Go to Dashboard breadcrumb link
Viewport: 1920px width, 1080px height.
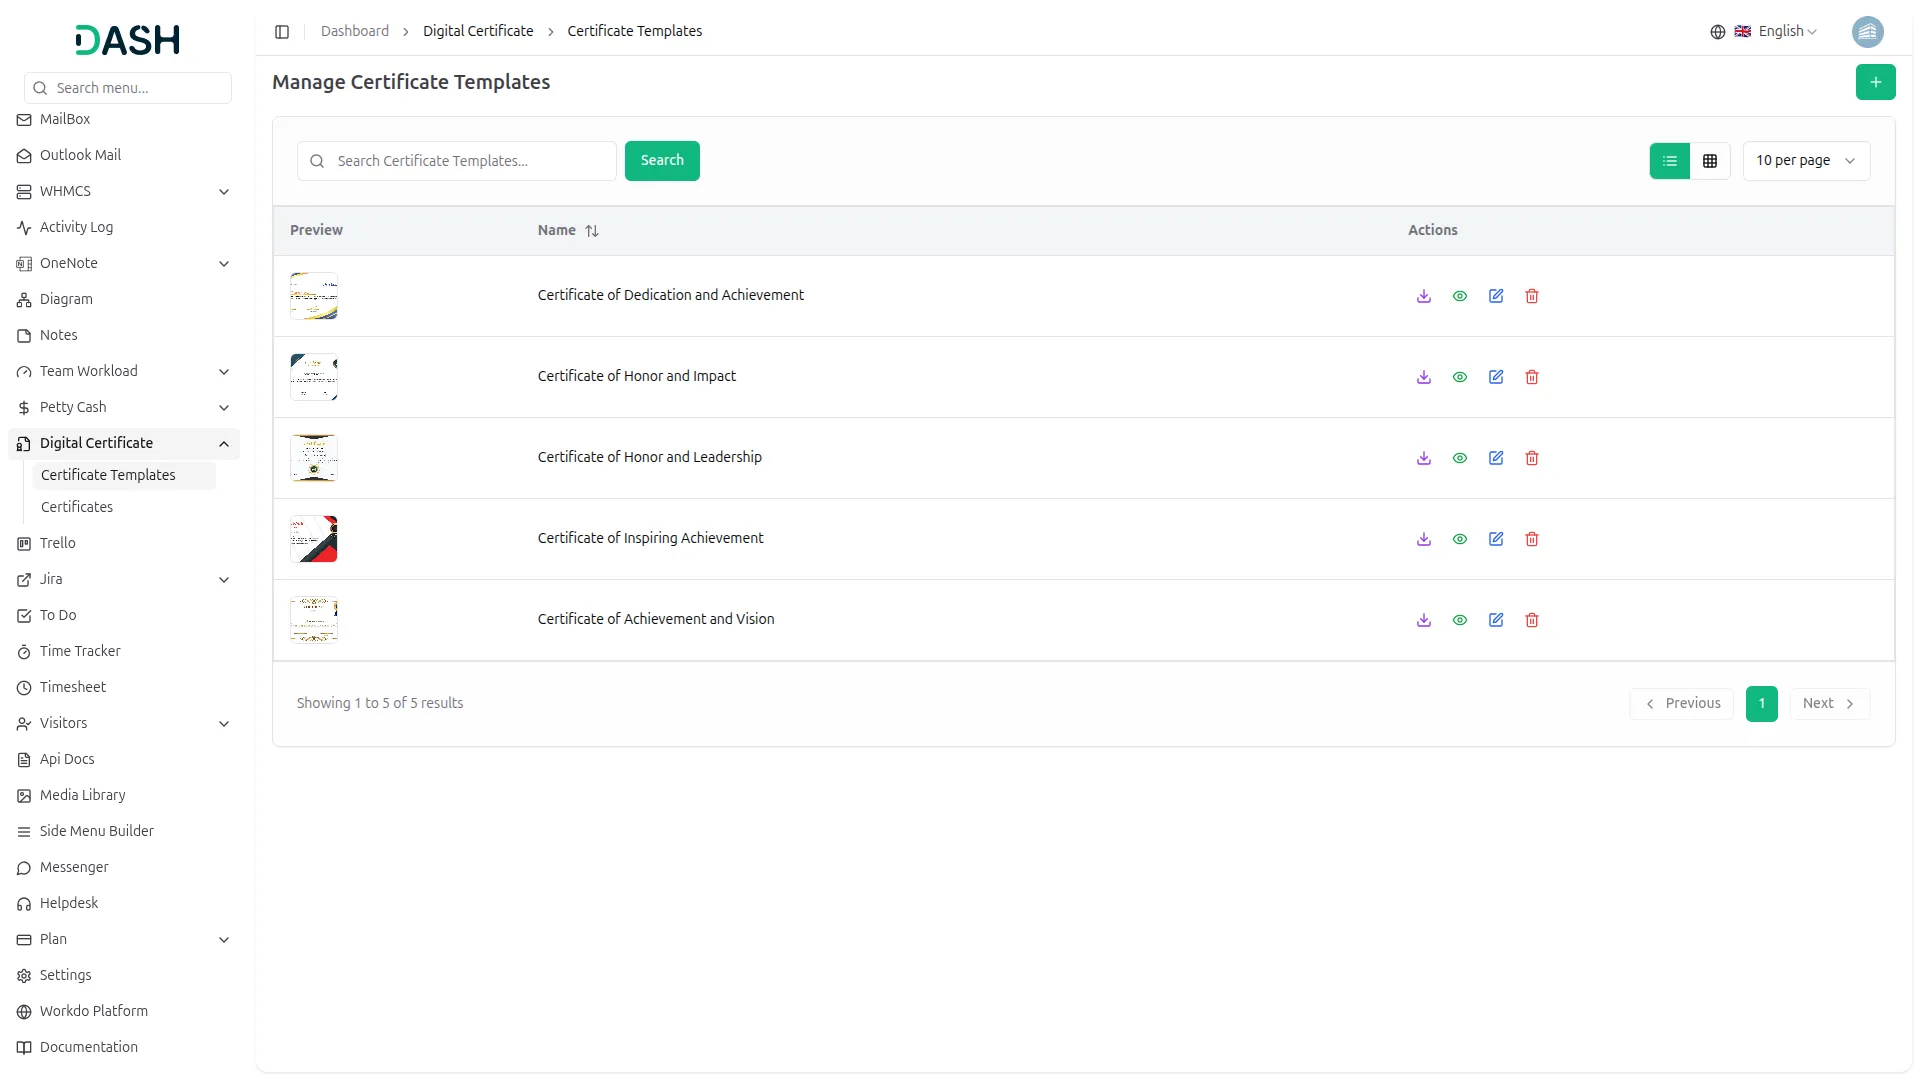coord(355,32)
